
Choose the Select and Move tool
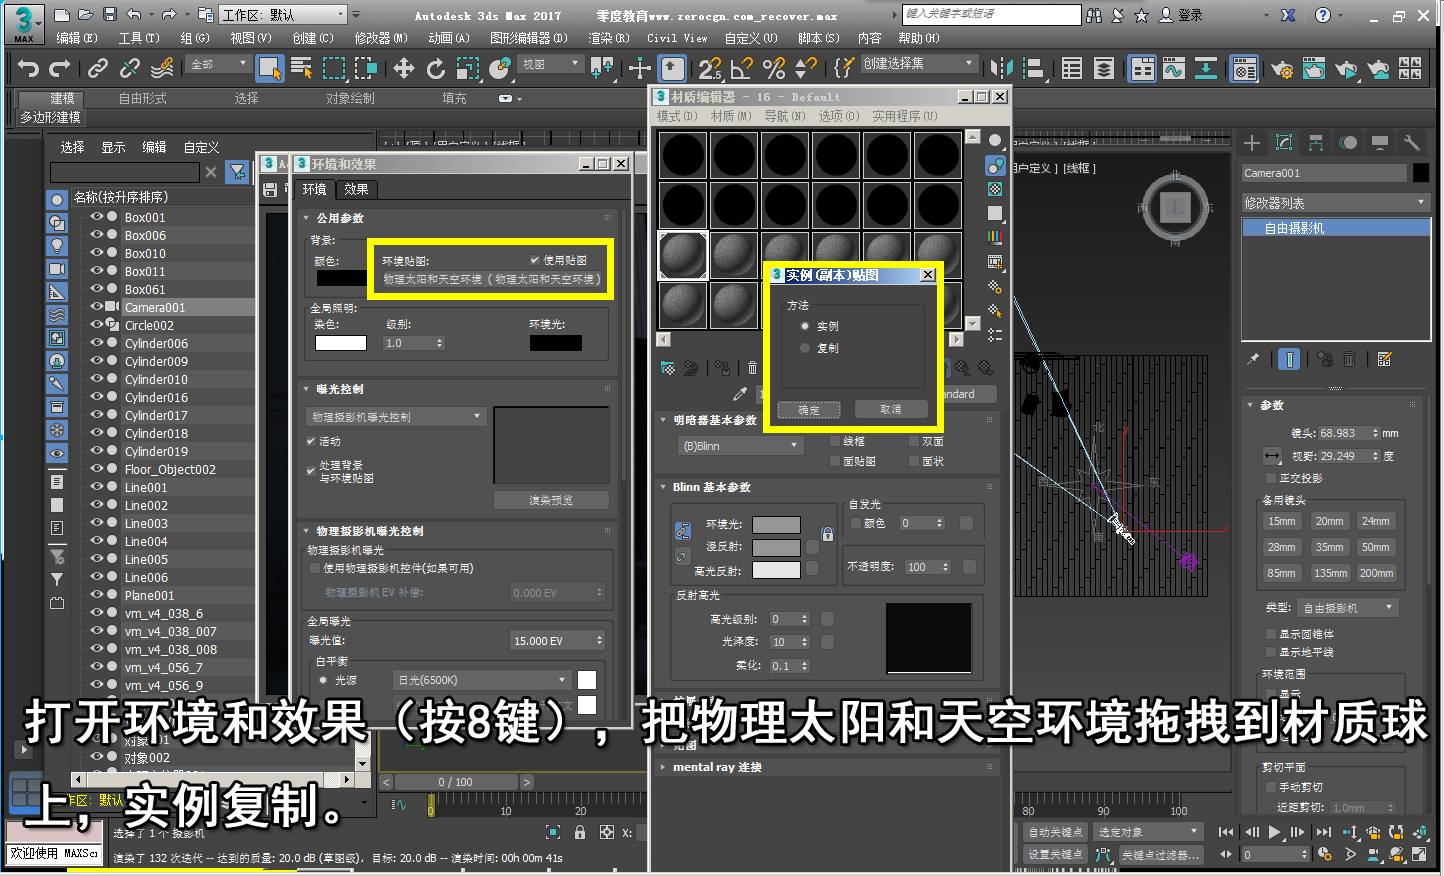click(403, 68)
